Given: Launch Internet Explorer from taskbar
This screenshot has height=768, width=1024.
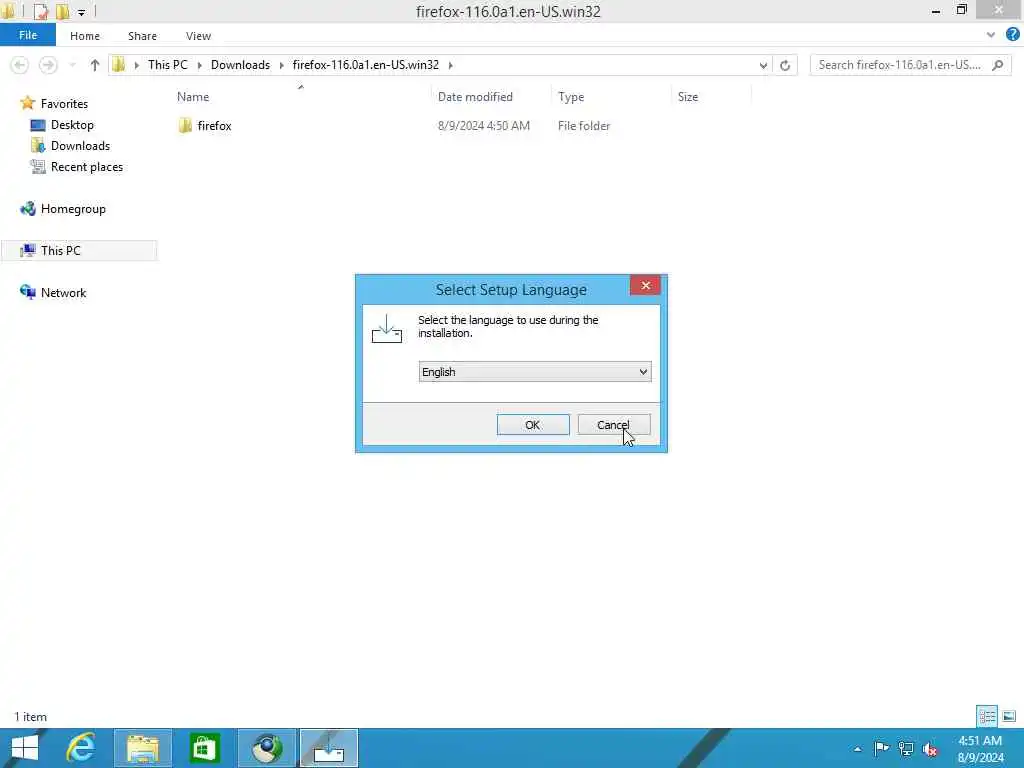Looking at the screenshot, I should (x=81, y=748).
